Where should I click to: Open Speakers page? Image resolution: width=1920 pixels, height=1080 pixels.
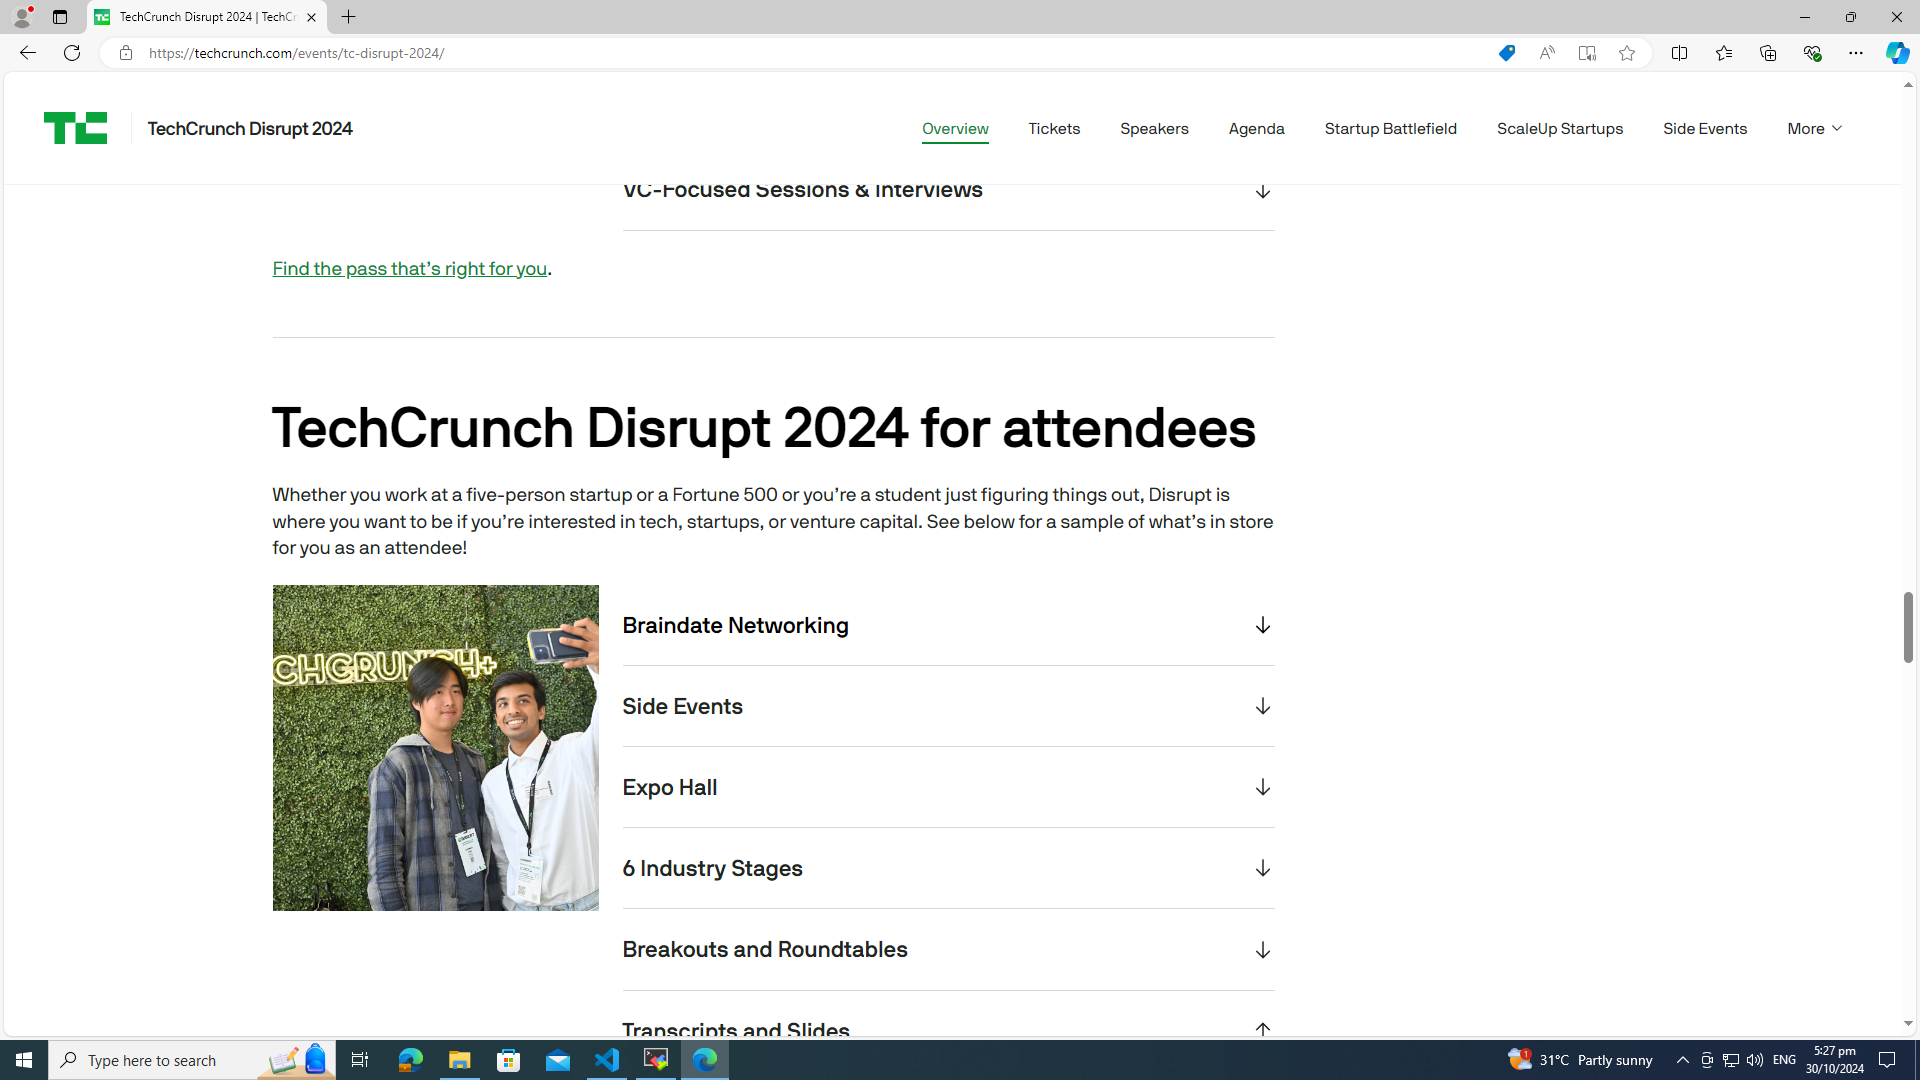click(1154, 128)
